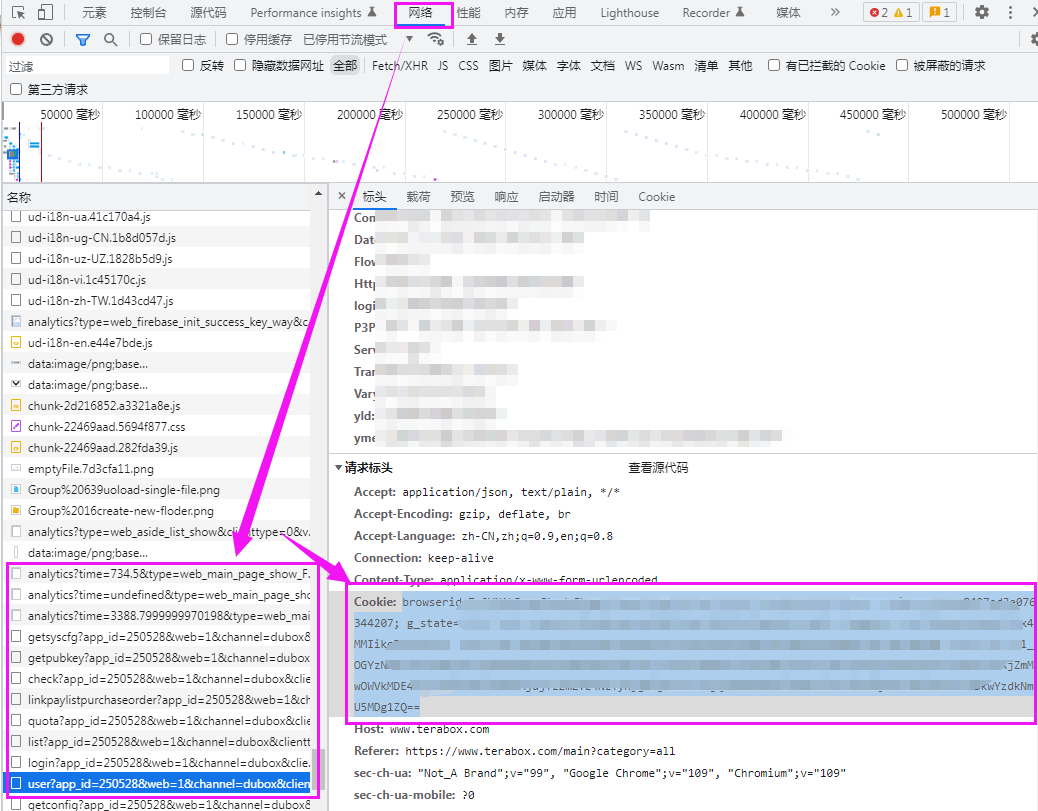Click the 查看源代码 link
Image resolution: width=1038 pixels, height=811 pixels.
[x=657, y=467]
